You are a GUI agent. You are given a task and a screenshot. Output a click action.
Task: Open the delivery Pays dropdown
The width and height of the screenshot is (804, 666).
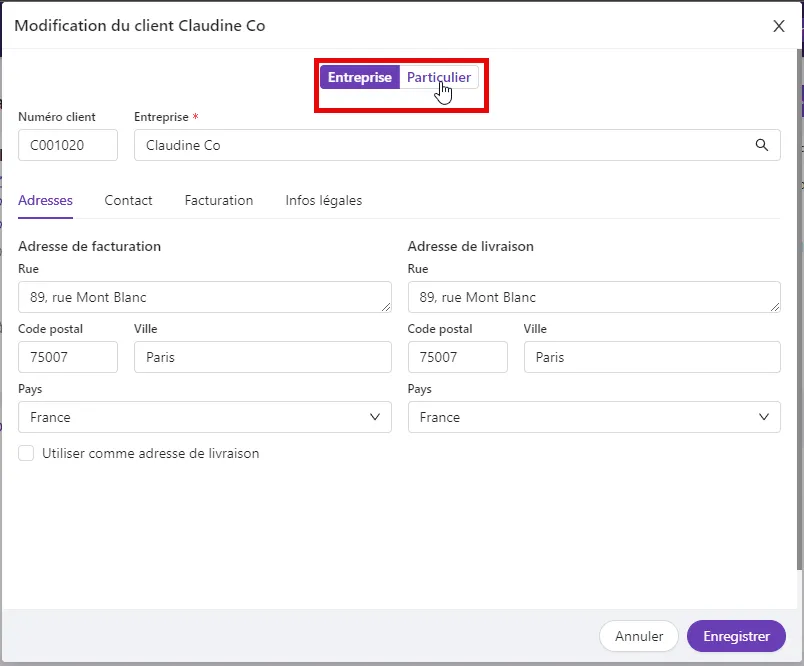594,417
